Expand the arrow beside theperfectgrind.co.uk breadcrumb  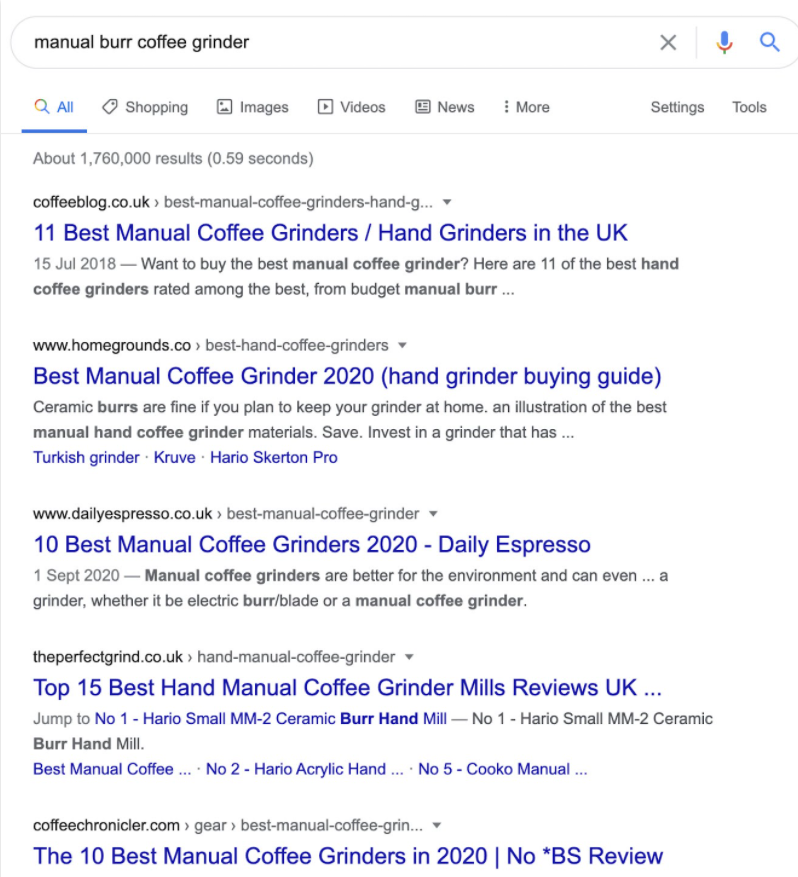[x=409, y=657]
